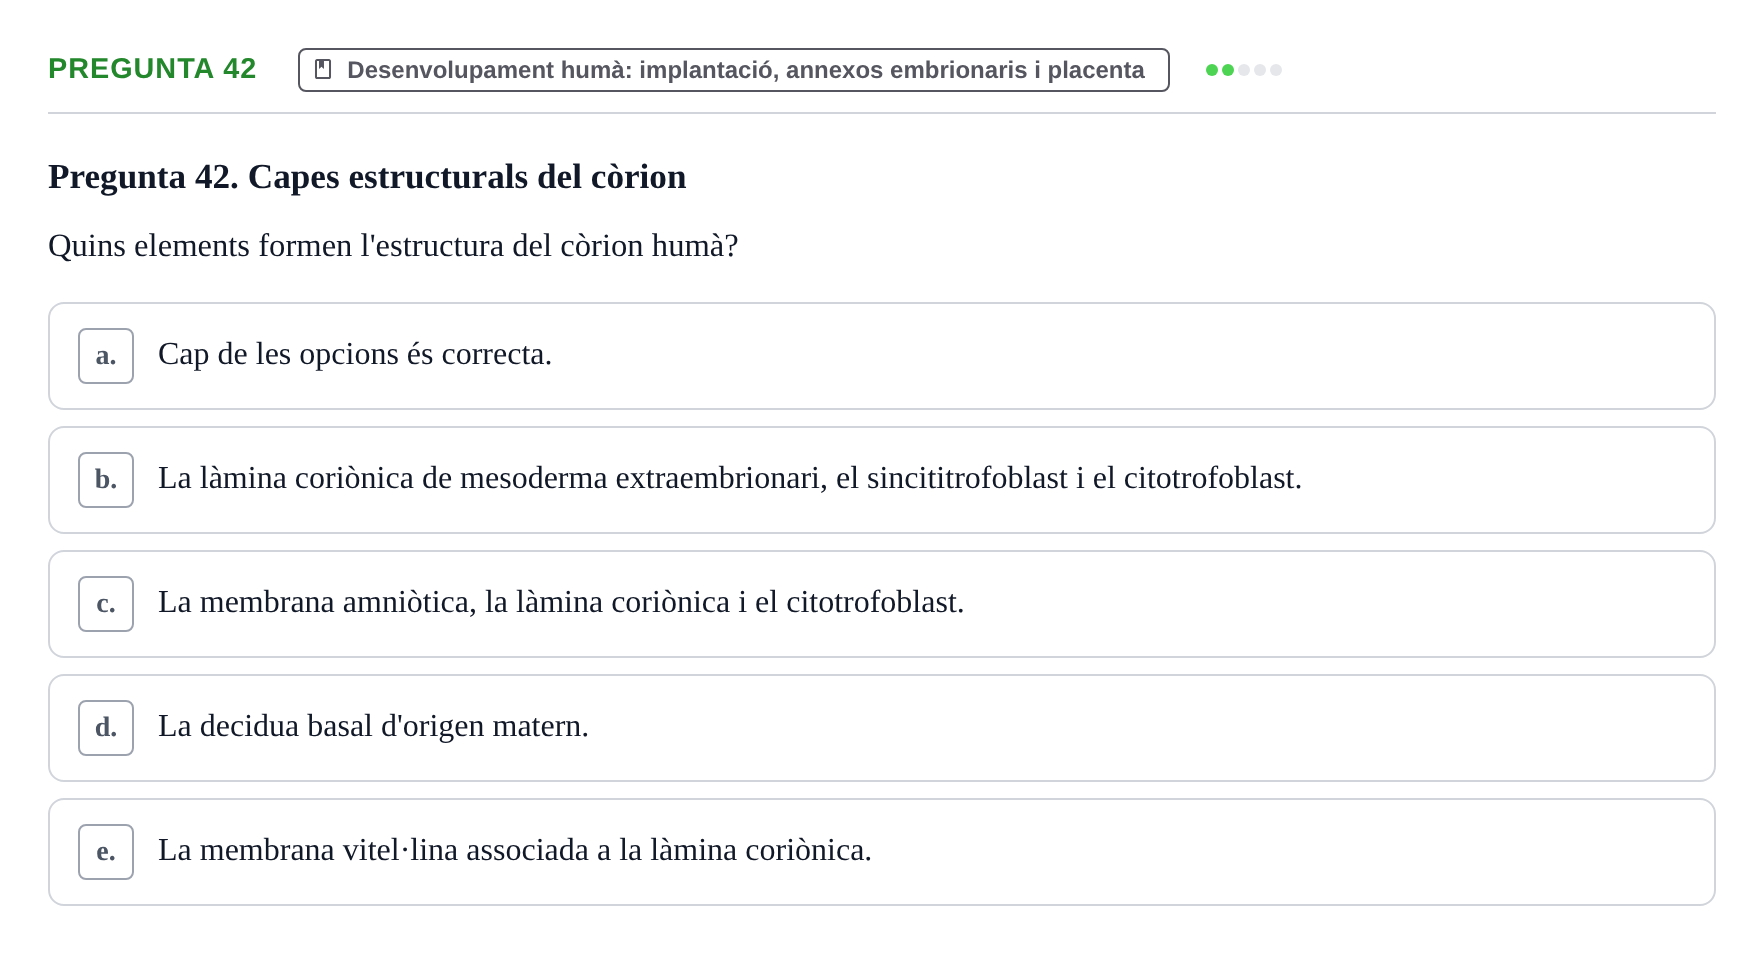
Task: Click the 'PREGUNTA 42' header label
Action: tap(152, 69)
